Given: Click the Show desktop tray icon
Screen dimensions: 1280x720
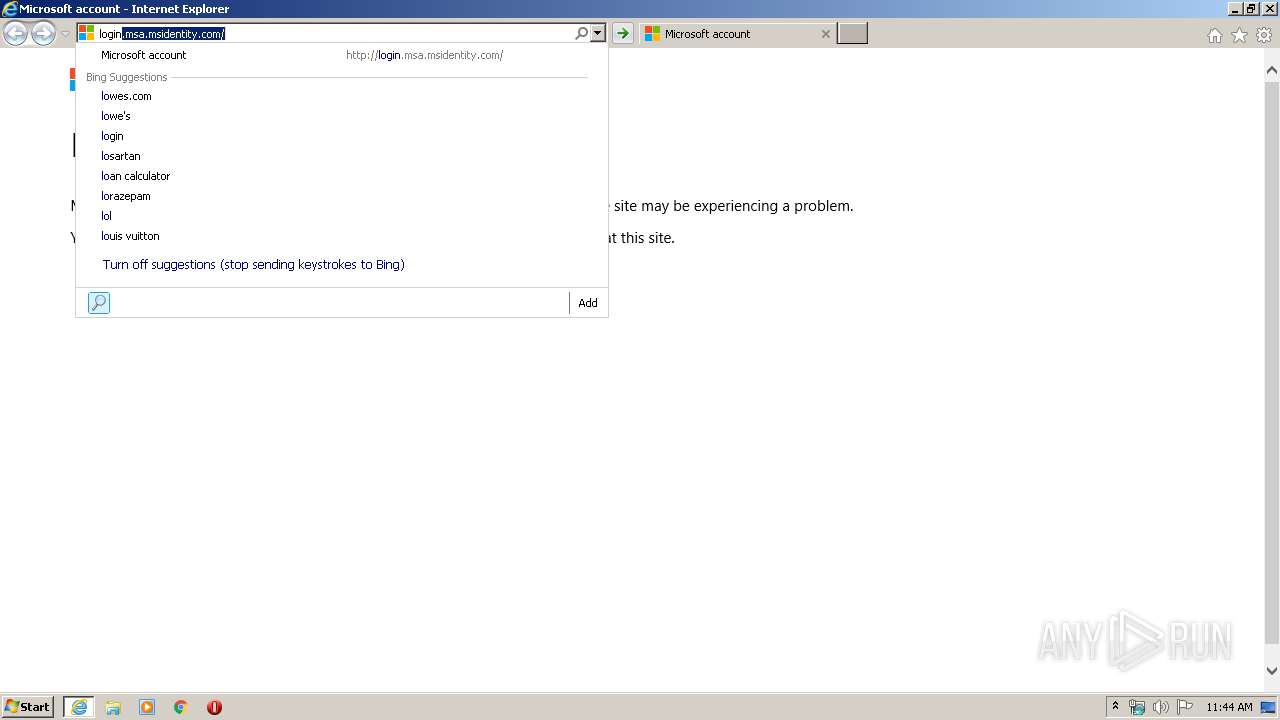Looking at the screenshot, I should [1269, 707].
